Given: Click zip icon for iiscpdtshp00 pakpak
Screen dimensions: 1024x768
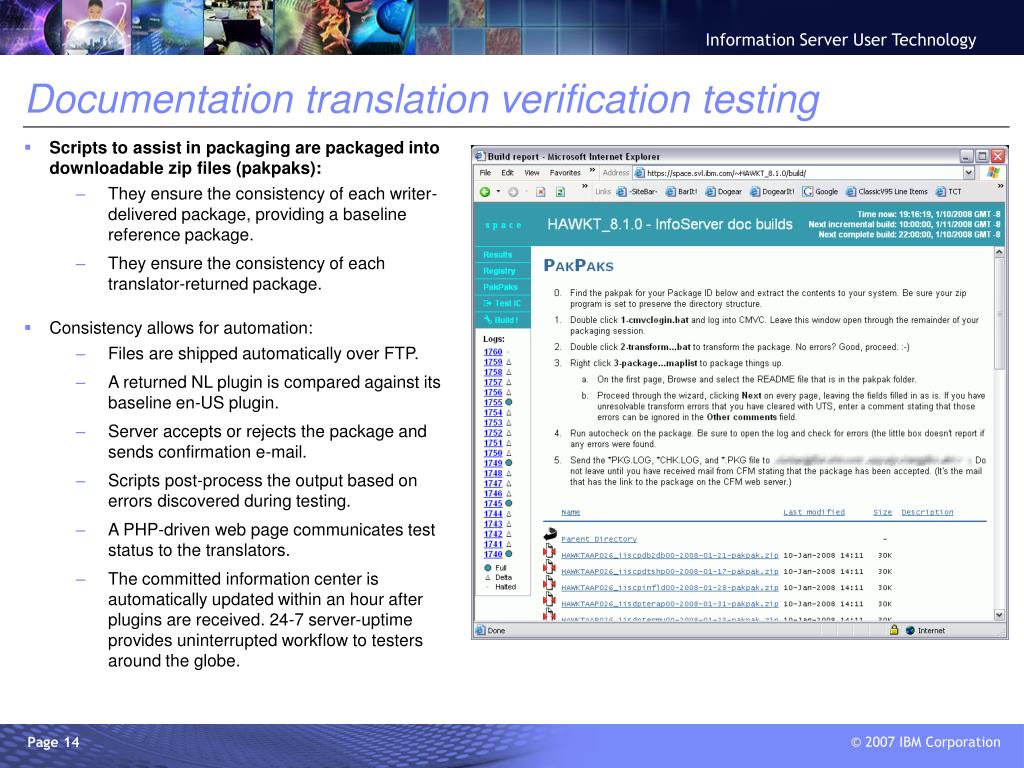Looking at the screenshot, I should pos(549,568).
